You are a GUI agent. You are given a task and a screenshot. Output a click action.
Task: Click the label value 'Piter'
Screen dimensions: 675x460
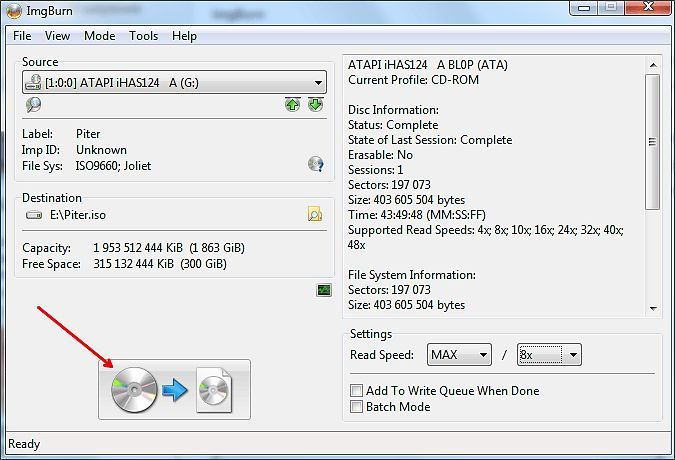[x=88, y=134]
